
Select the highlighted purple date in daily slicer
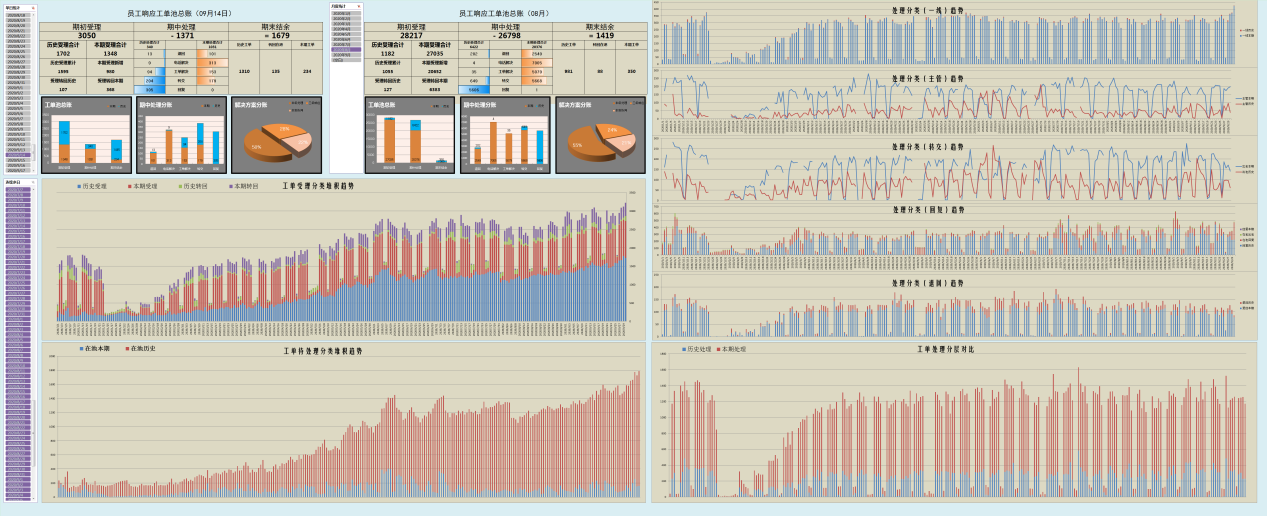pyautogui.click(x=18, y=154)
